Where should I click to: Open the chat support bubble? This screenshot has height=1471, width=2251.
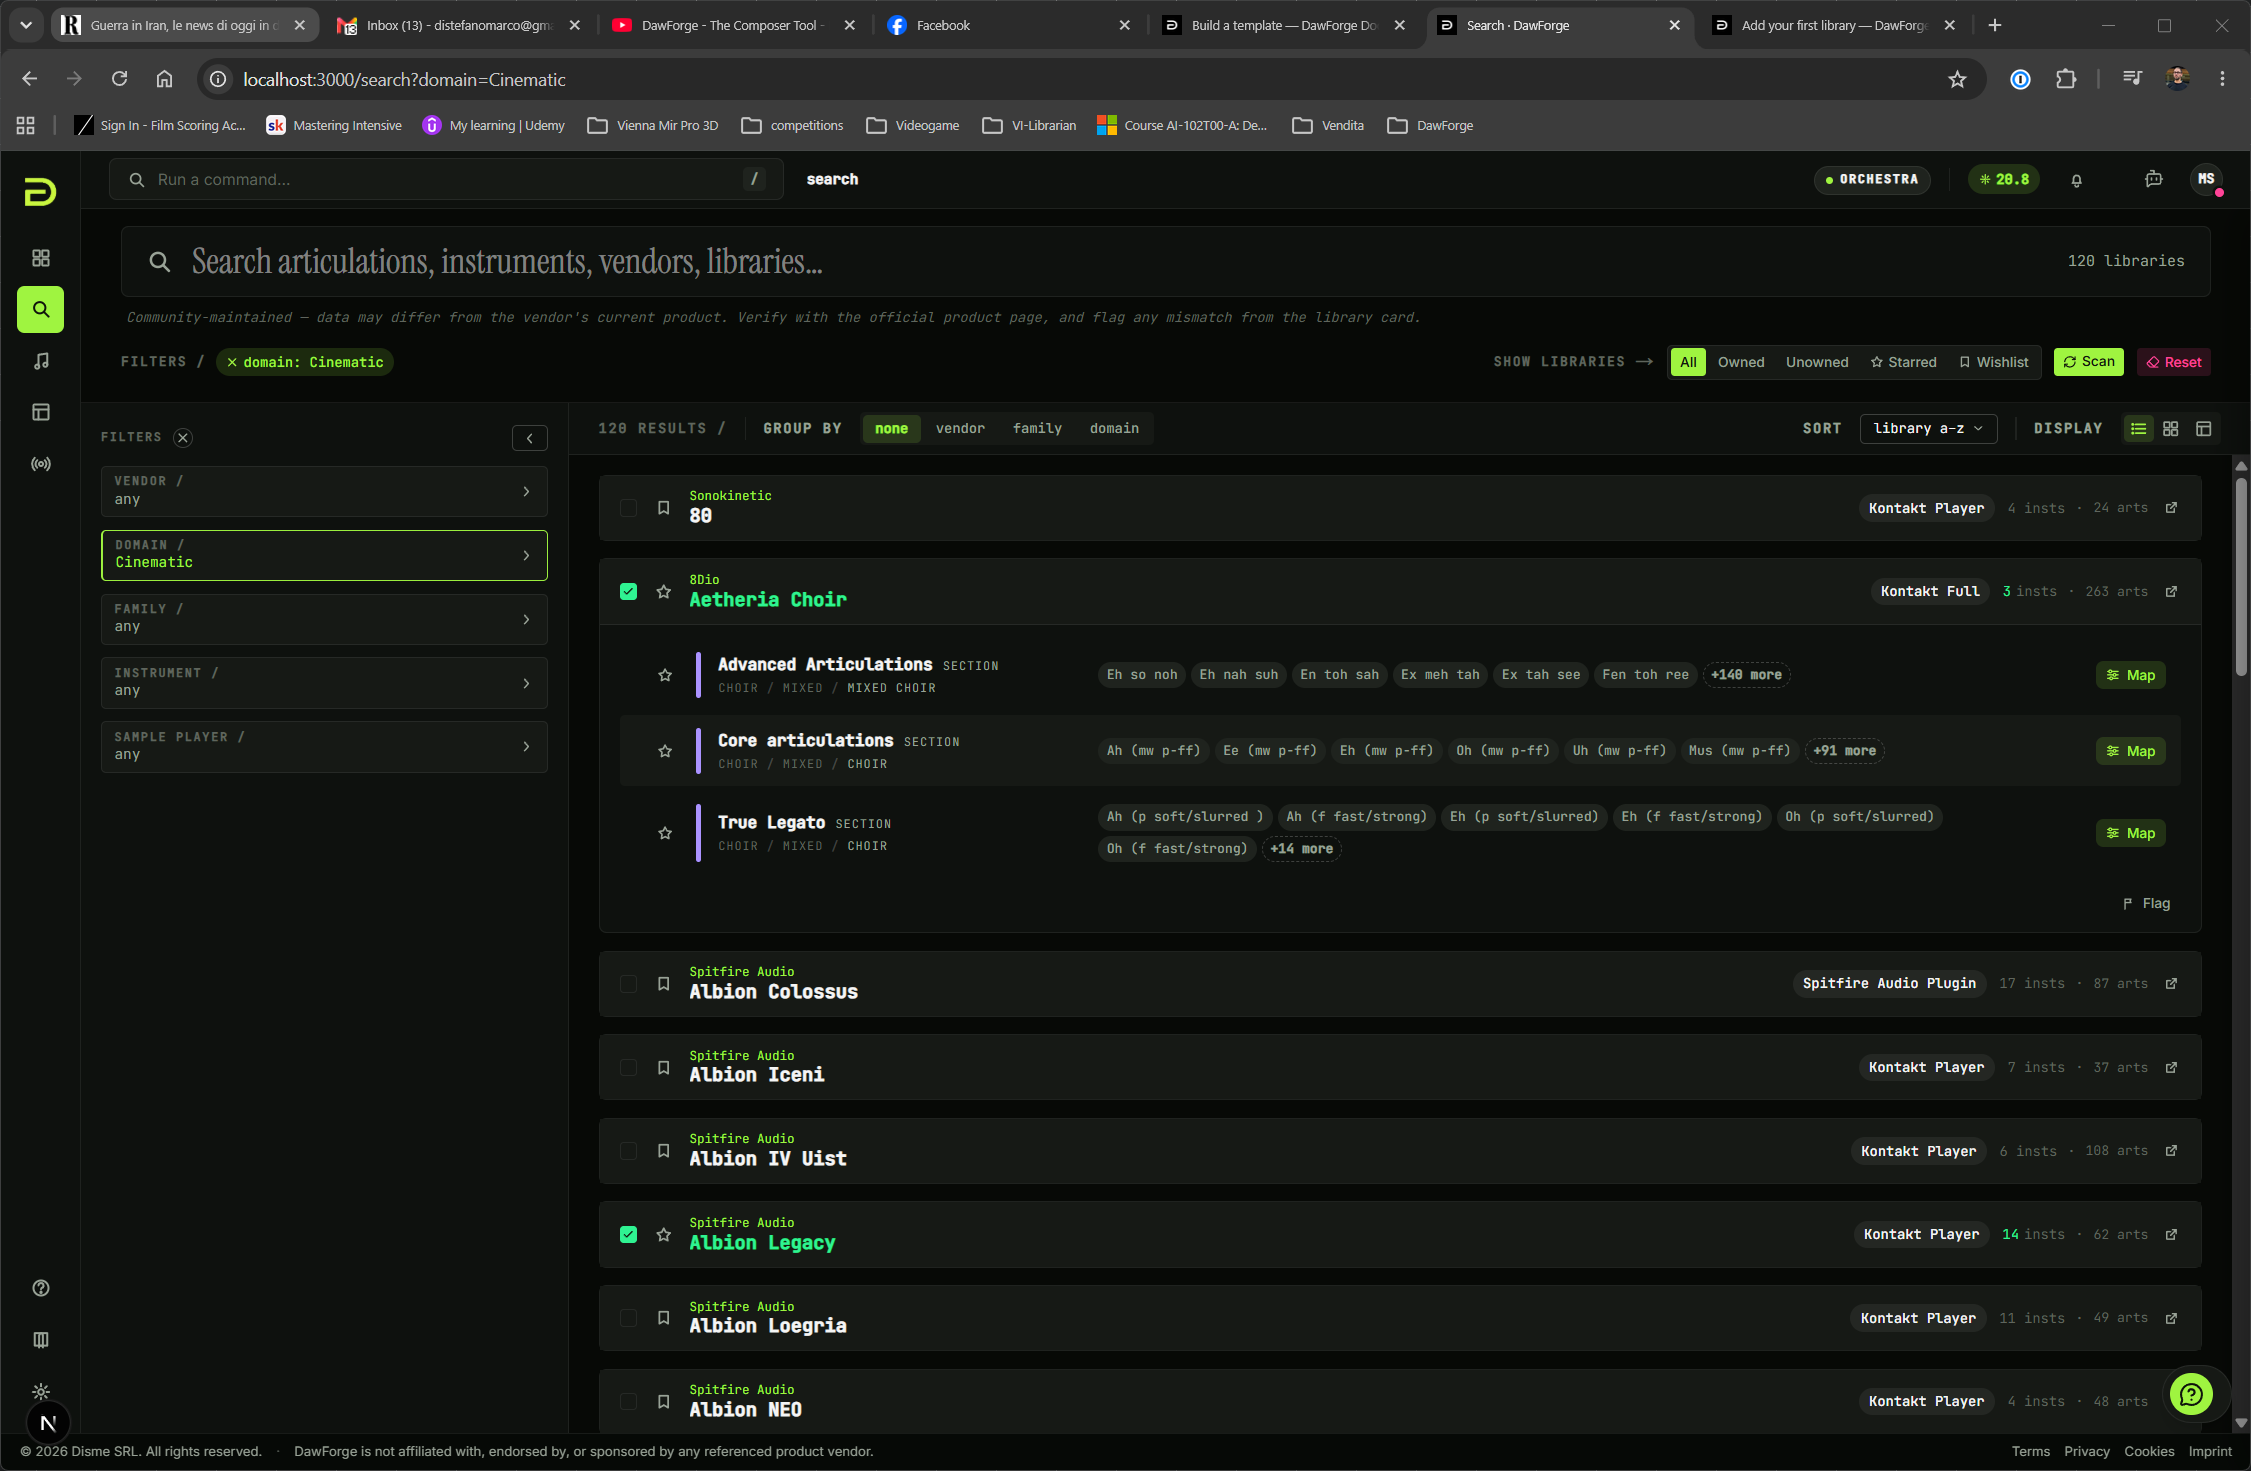click(2191, 1394)
